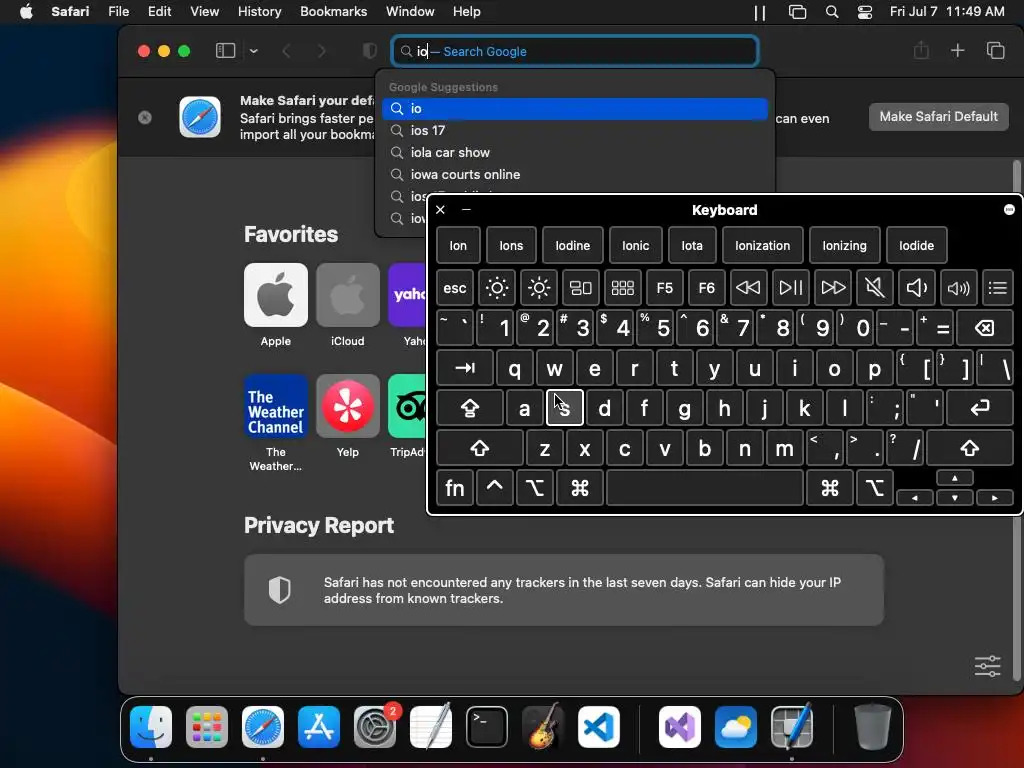Click the Mission Control key
1024x768 pixels.
[581, 288]
